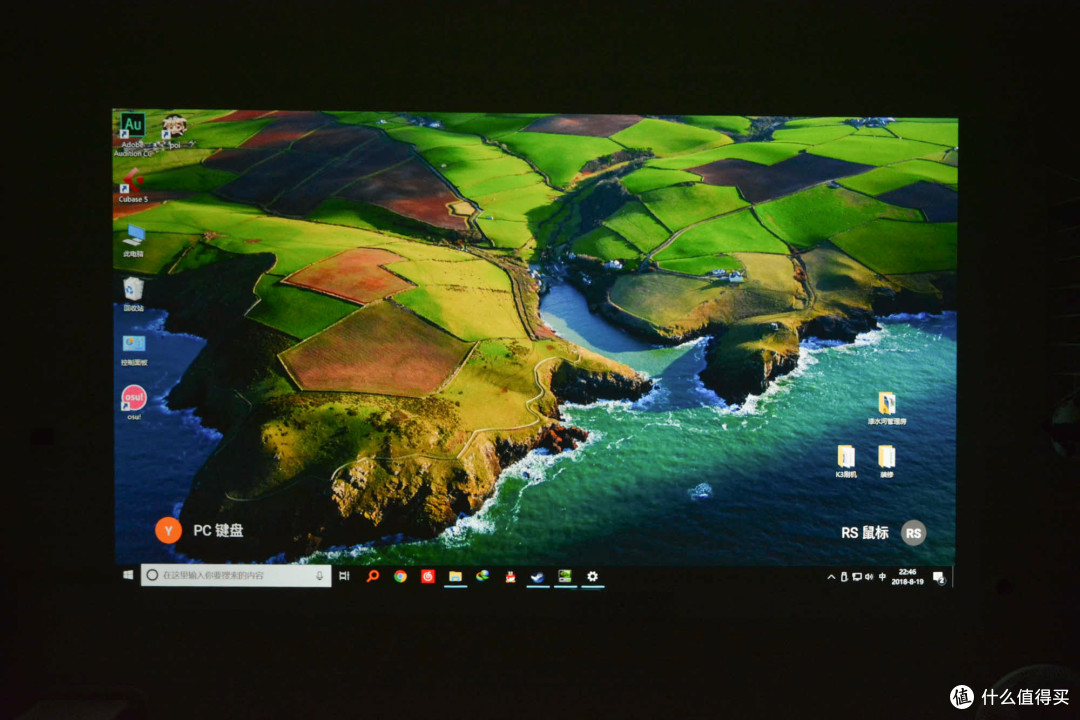This screenshot has width=1080, height=720.
Task: Click the microphone icon in search box
Action: 319,575
